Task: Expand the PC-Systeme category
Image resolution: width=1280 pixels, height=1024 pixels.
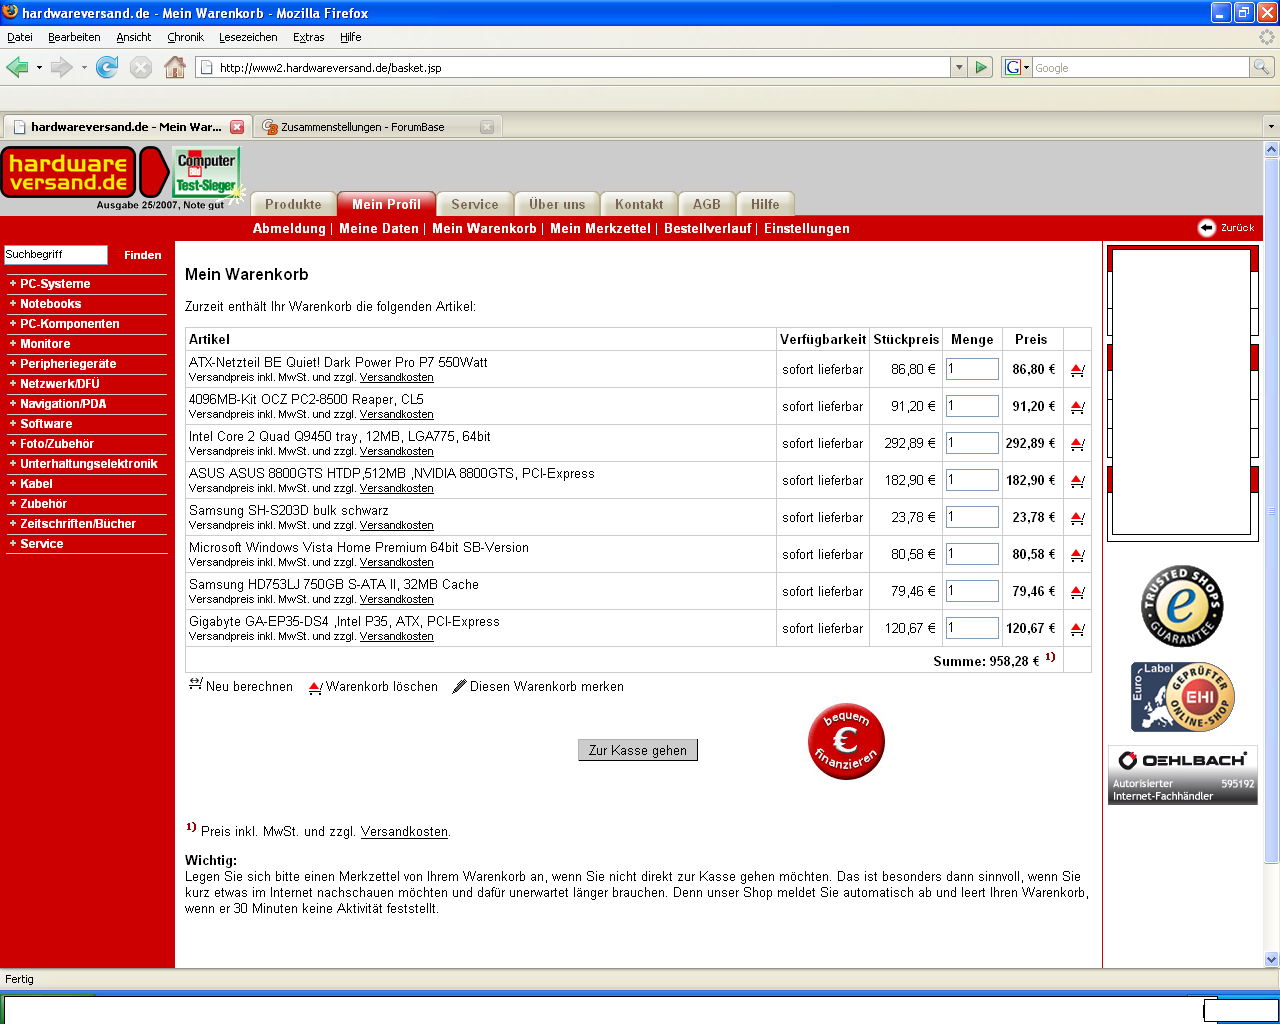Action: pyautogui.click(x=55, y=284)
